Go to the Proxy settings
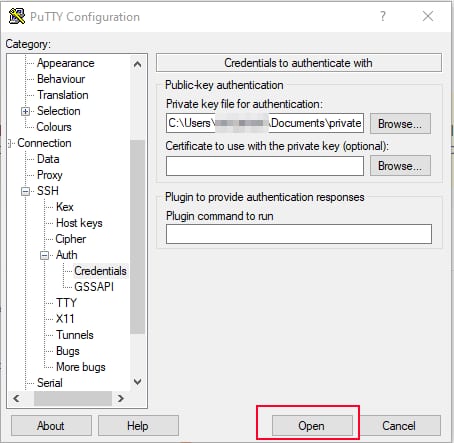Viewport: 454px width, 443px height. (50, 175)
